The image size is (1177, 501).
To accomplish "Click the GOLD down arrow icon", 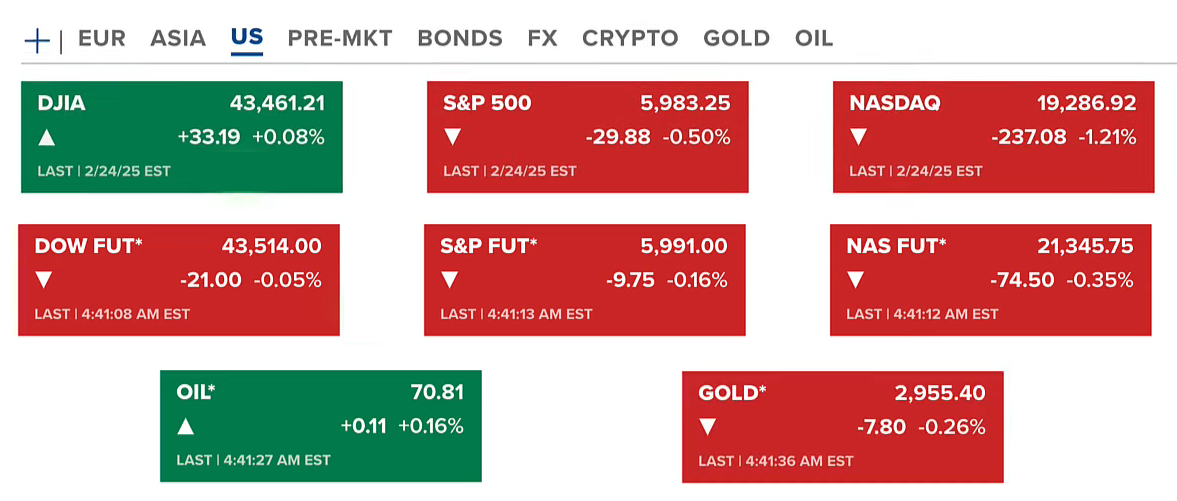I will pyautogui.click(x=707, y=428).
